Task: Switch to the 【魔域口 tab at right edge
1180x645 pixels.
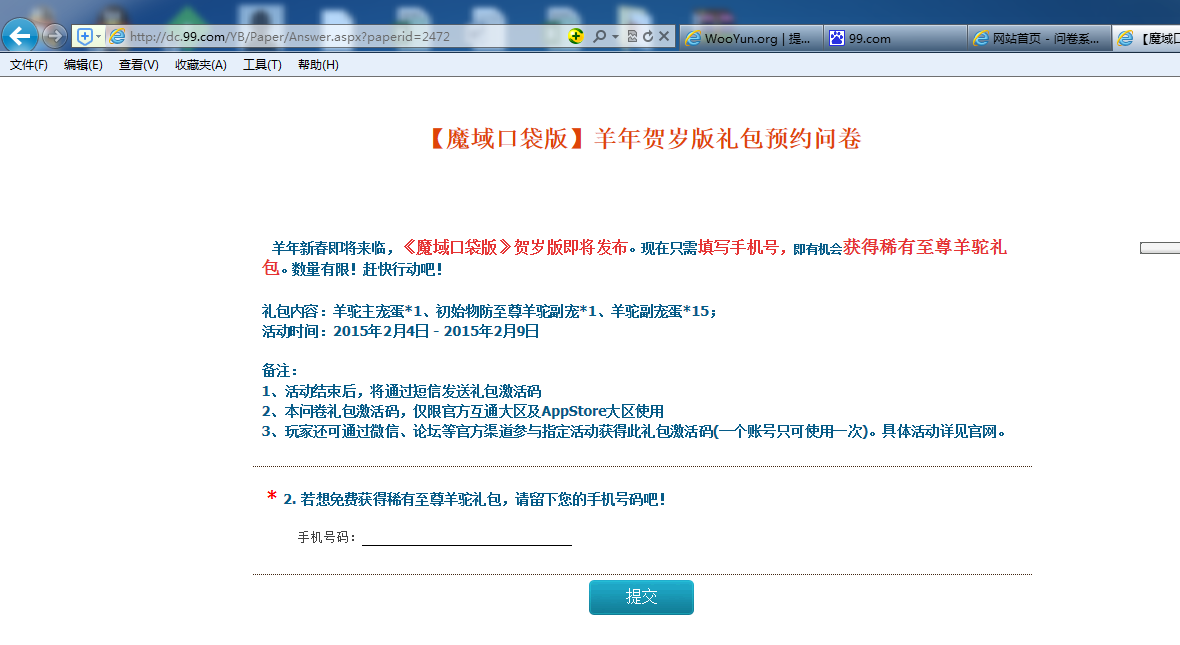Action: click(x=1147, y=38)
